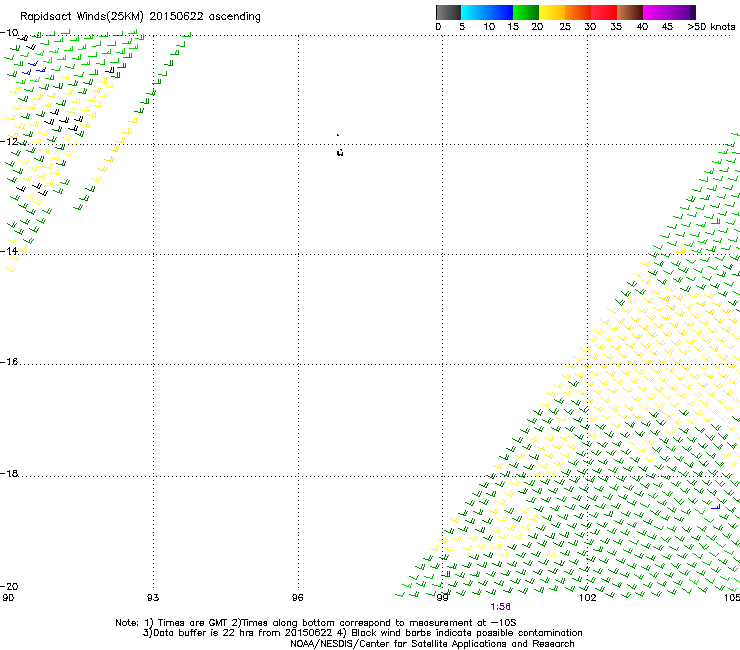The height and width of the screenshot is (650, 740).
Task: Click the 'Note: 1) Times are GMT' text line
Action: pyautogui.click(x=316, y=623)
